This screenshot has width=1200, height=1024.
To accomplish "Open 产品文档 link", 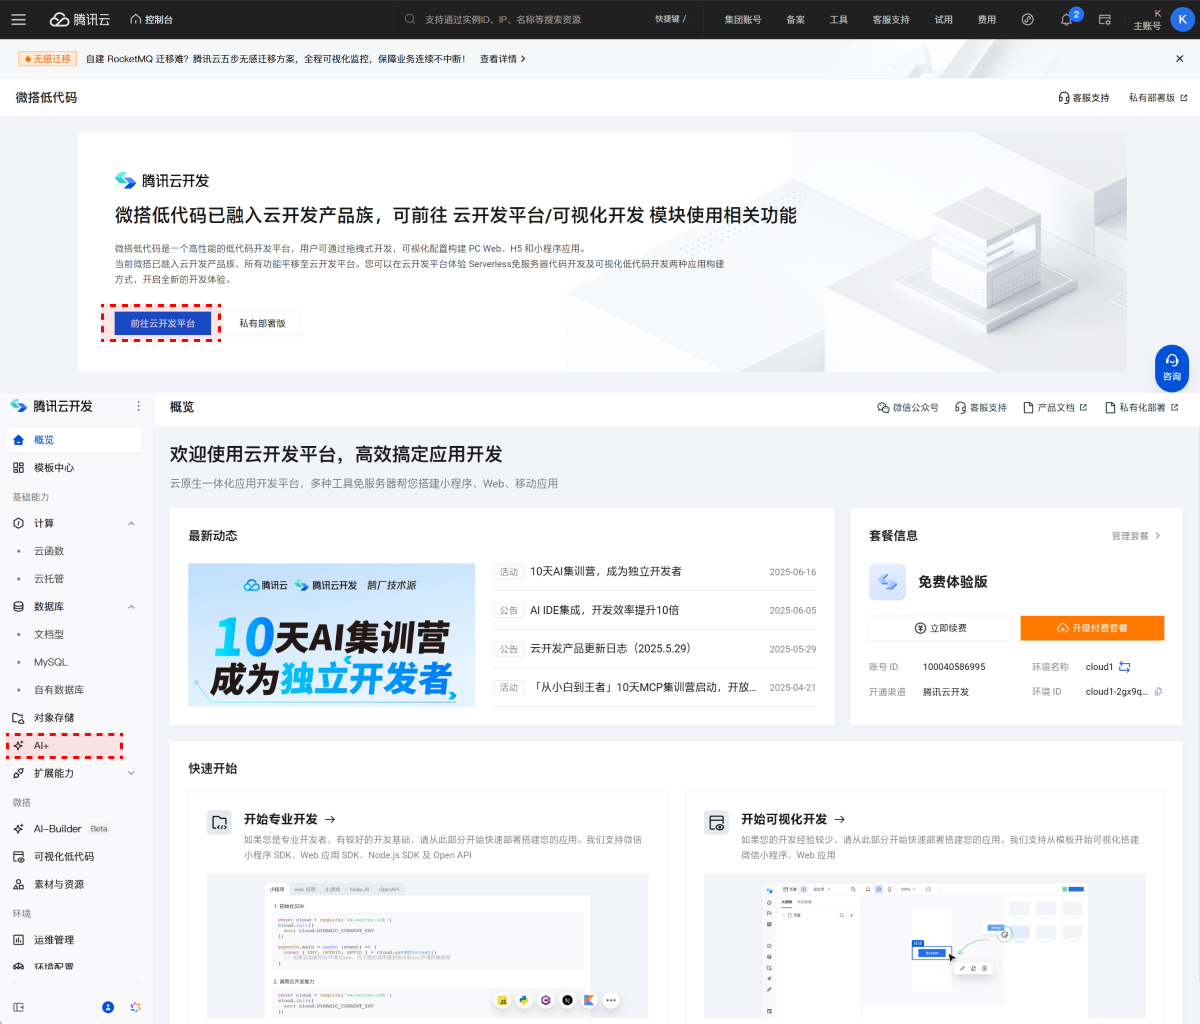I will 1055,408.
